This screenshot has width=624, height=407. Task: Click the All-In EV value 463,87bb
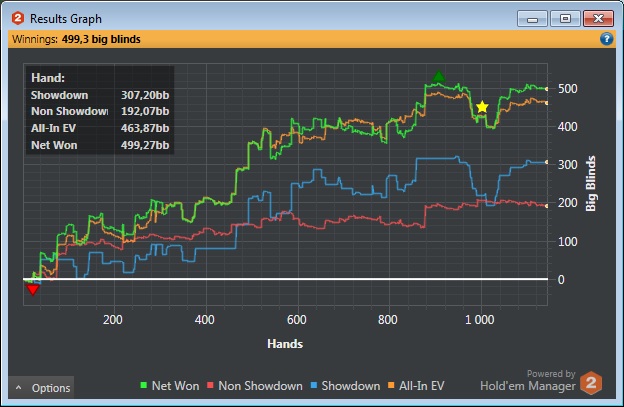point(145,128)
